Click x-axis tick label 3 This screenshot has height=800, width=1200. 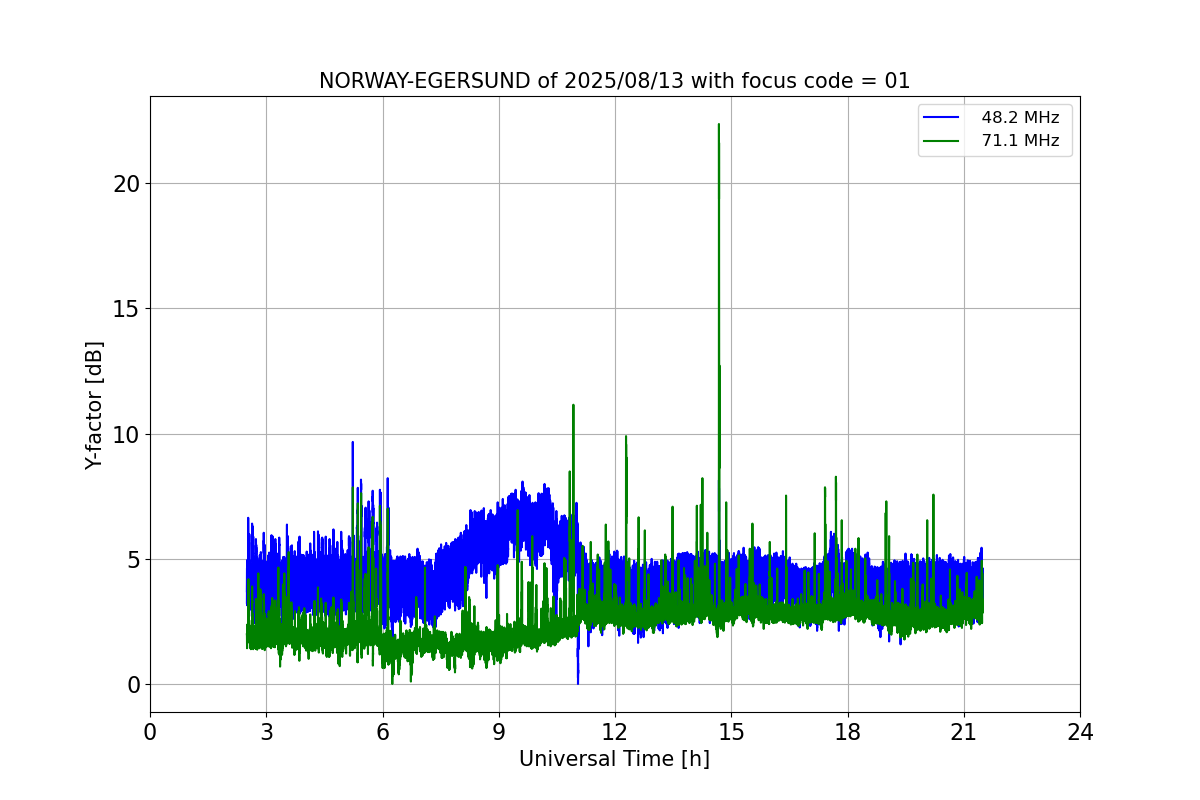[266, 732]
